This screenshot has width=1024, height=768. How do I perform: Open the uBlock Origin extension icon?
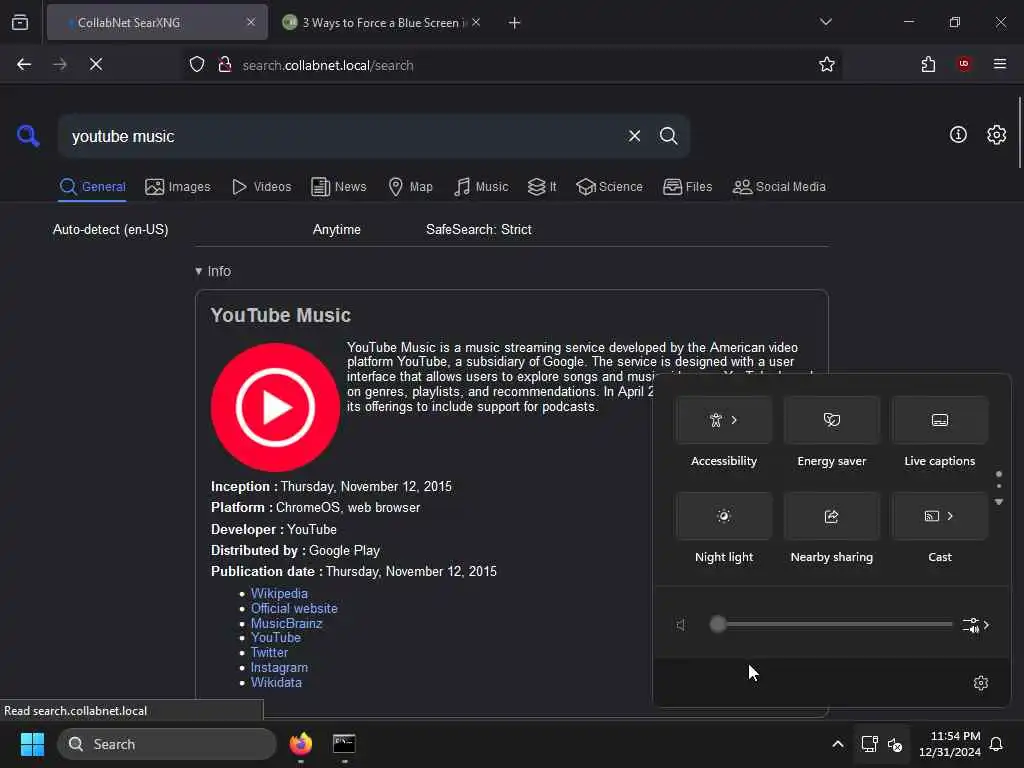pos(963,64)
